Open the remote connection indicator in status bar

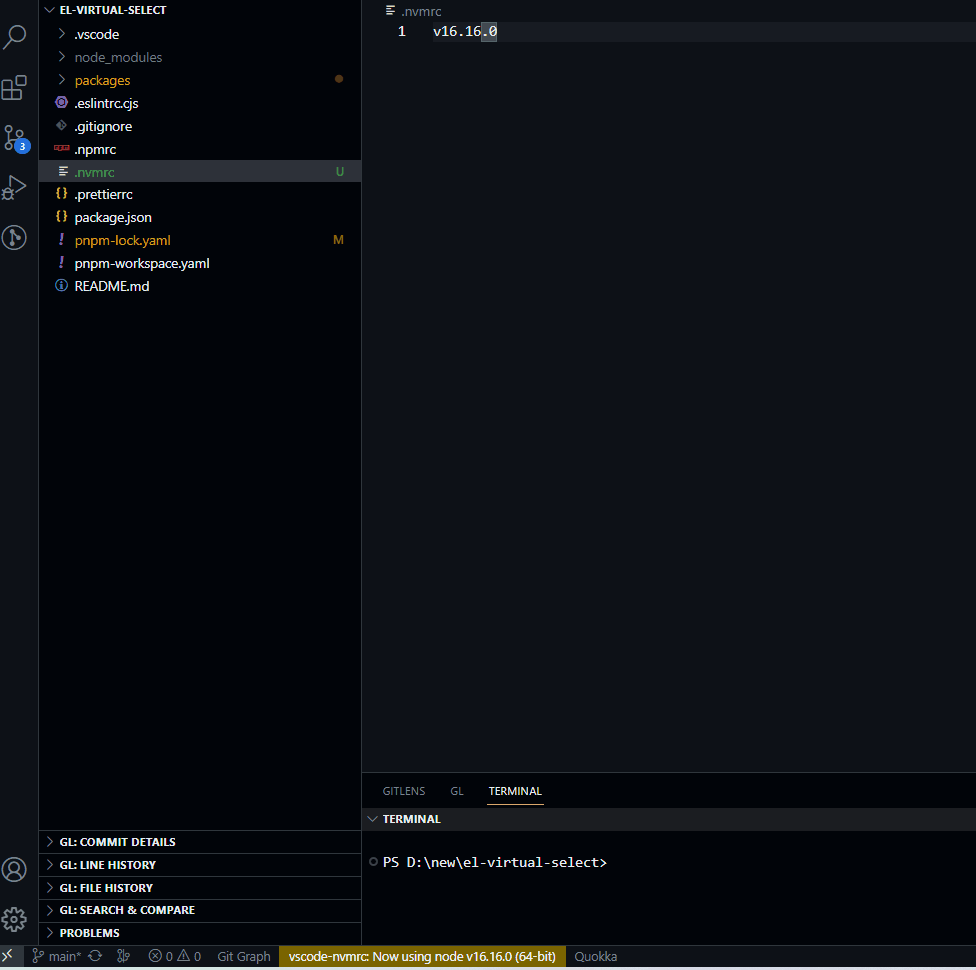click(x=8, y=956)
